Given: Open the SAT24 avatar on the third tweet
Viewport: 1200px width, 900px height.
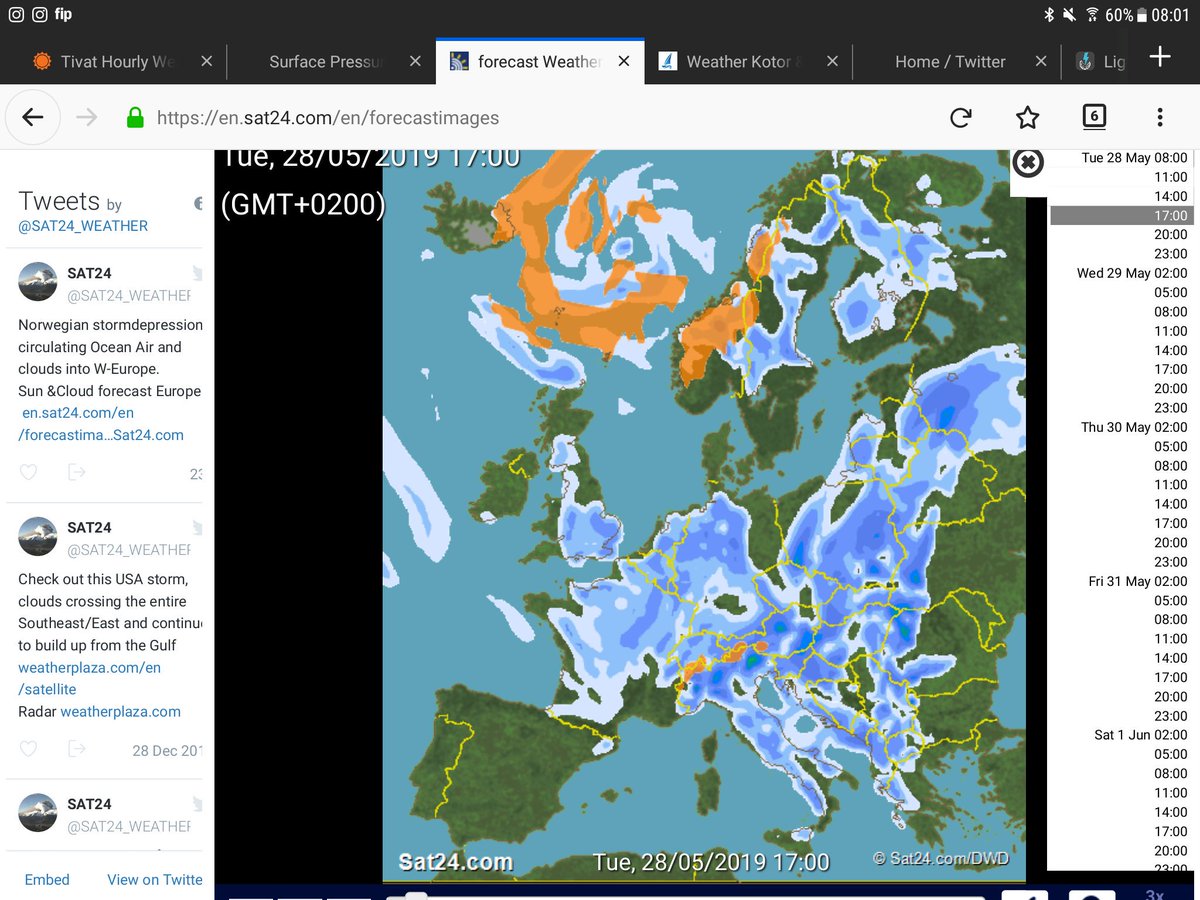Looking at the screenshot, I should pos(38,813).
